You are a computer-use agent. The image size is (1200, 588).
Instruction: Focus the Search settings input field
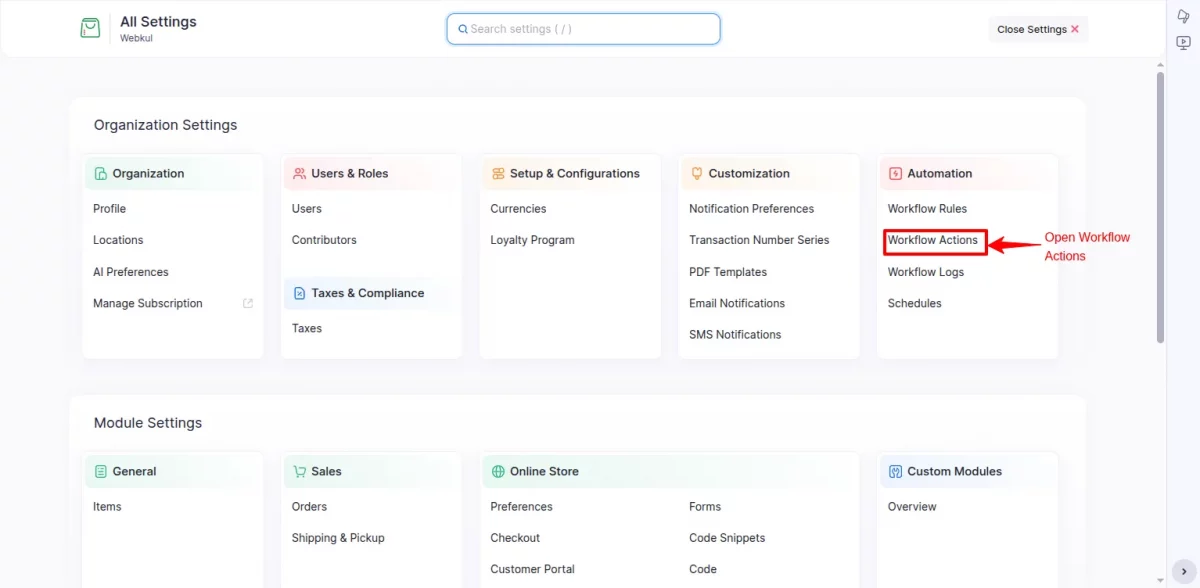click(583, 29)
